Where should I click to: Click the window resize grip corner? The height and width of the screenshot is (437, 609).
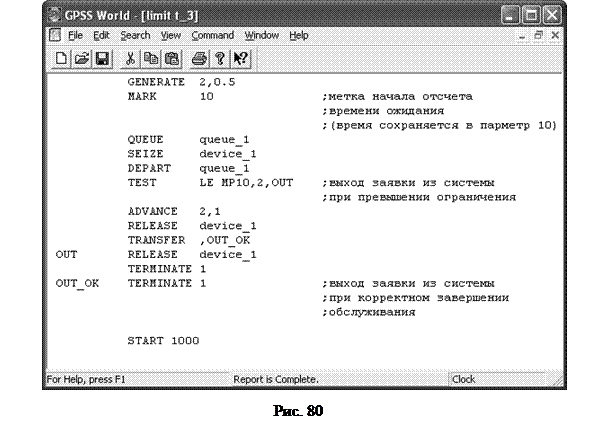pyautogui.click(x=557, y=381)
